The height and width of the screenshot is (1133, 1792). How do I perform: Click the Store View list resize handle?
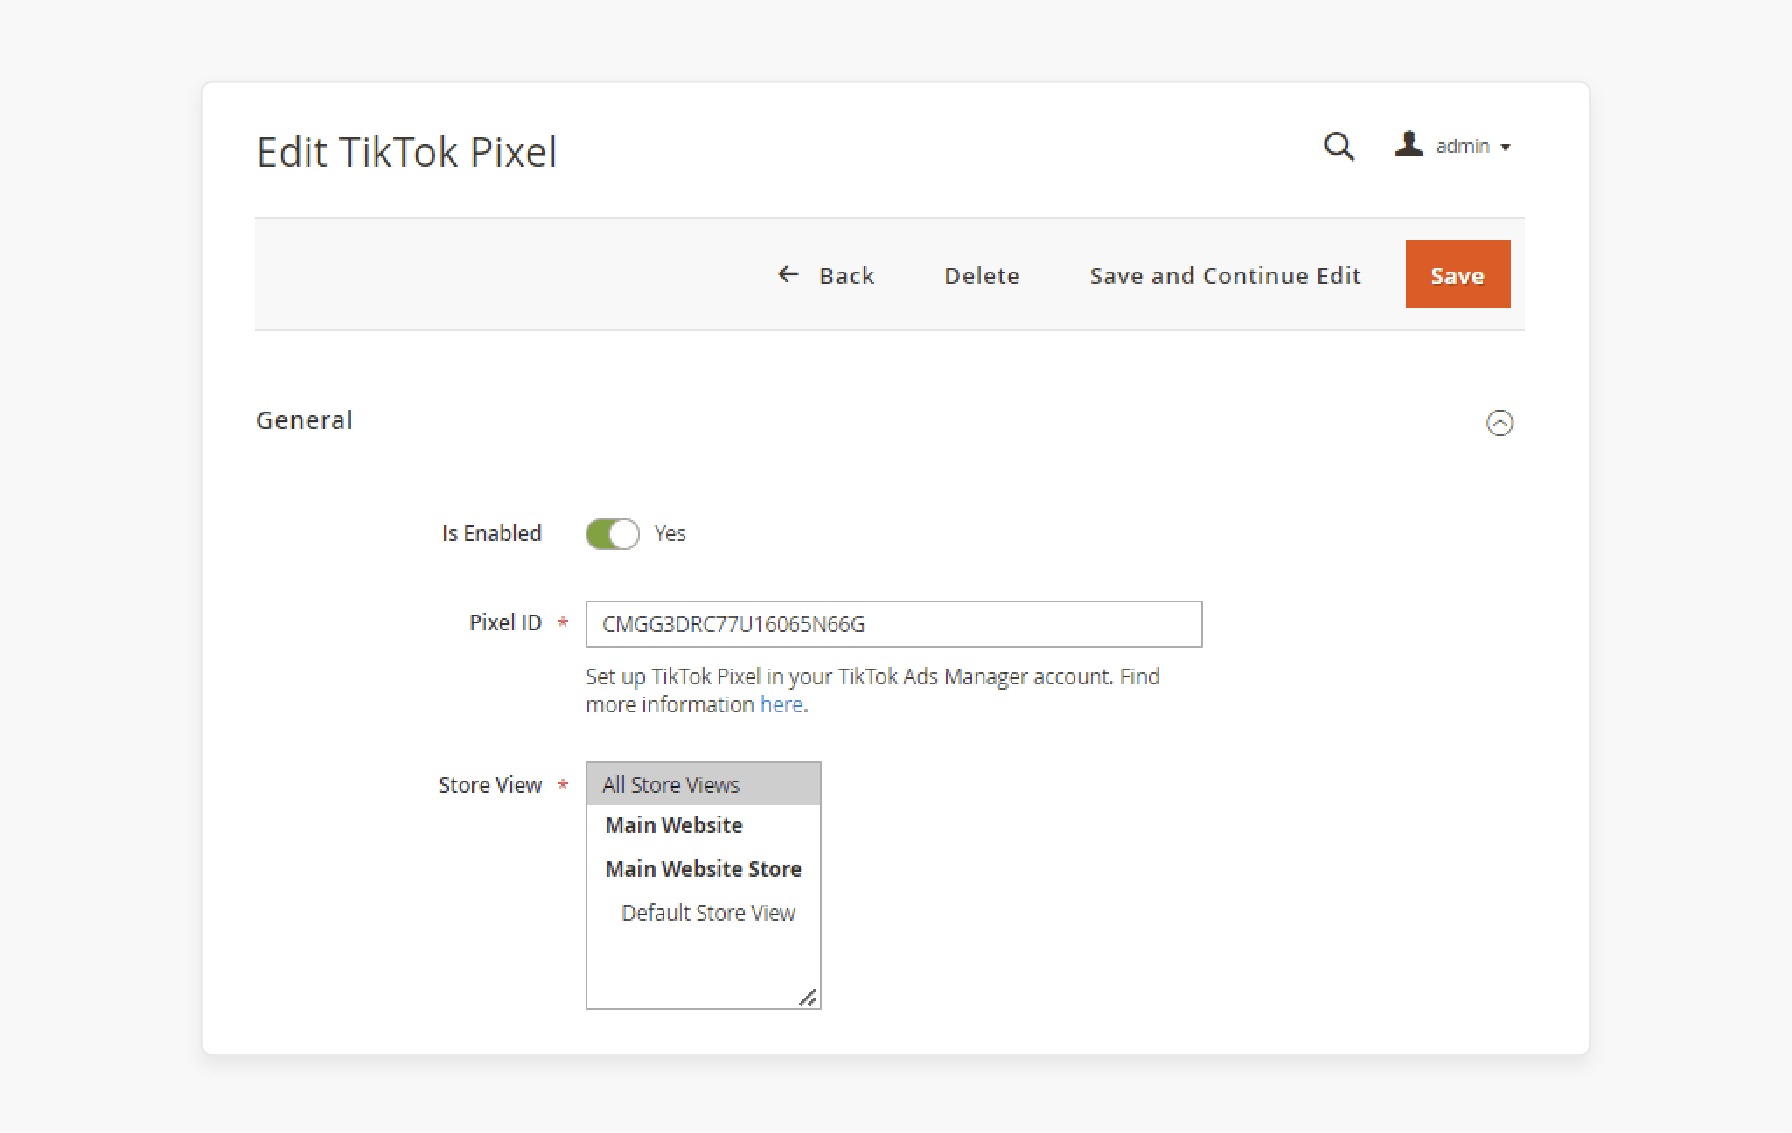point(808,997)
